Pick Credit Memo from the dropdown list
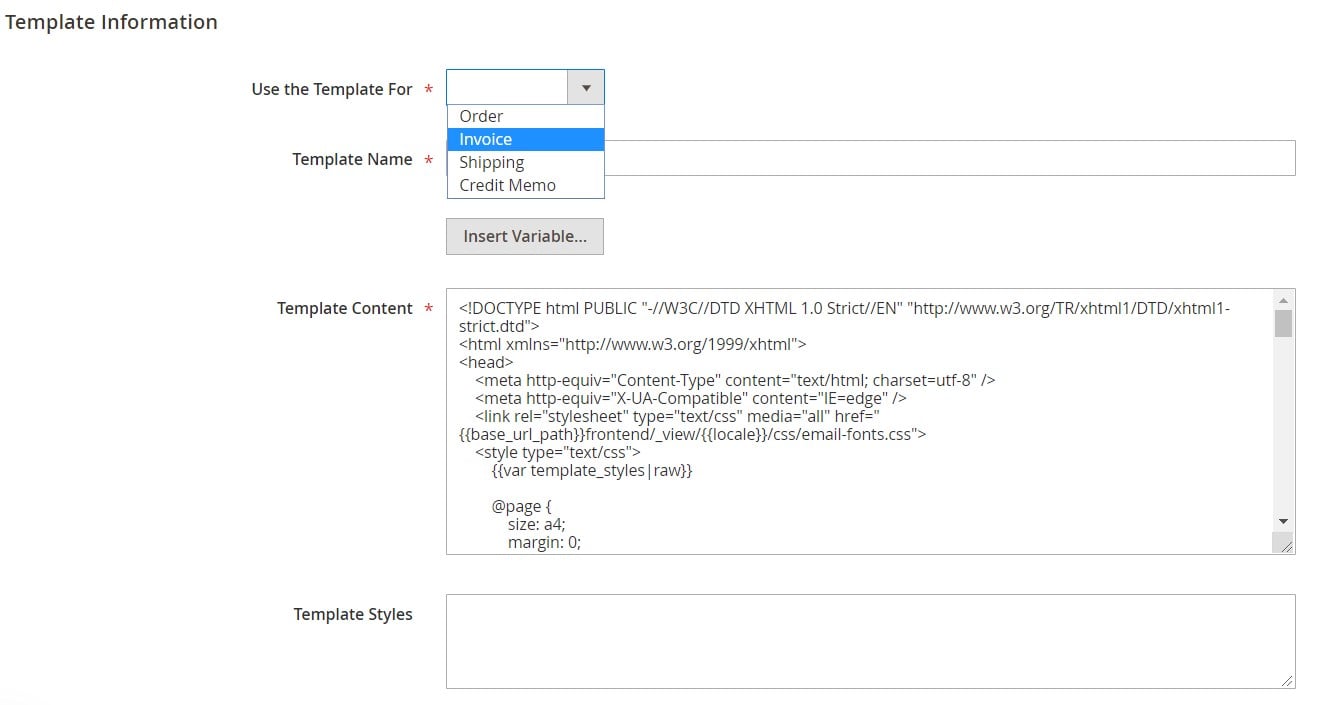The height and width of the screenshot is (705, 1322). coord(525,185)
